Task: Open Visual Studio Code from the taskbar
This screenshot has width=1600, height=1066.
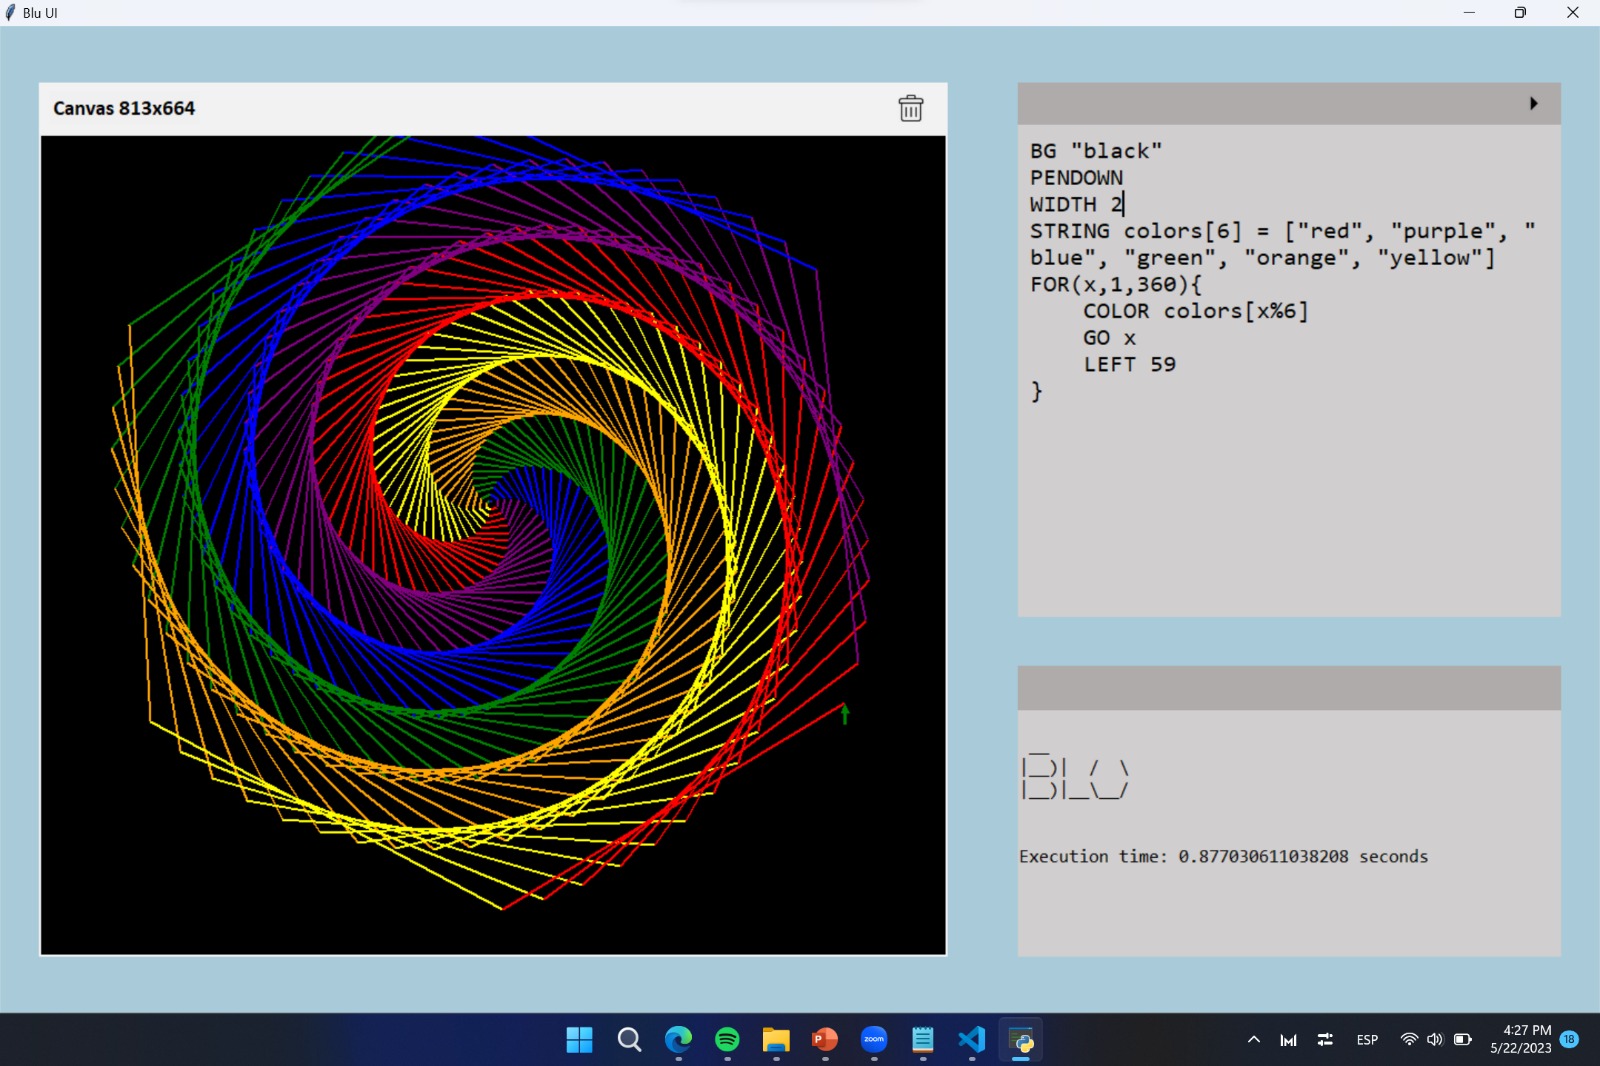Action: (972, 1040)
